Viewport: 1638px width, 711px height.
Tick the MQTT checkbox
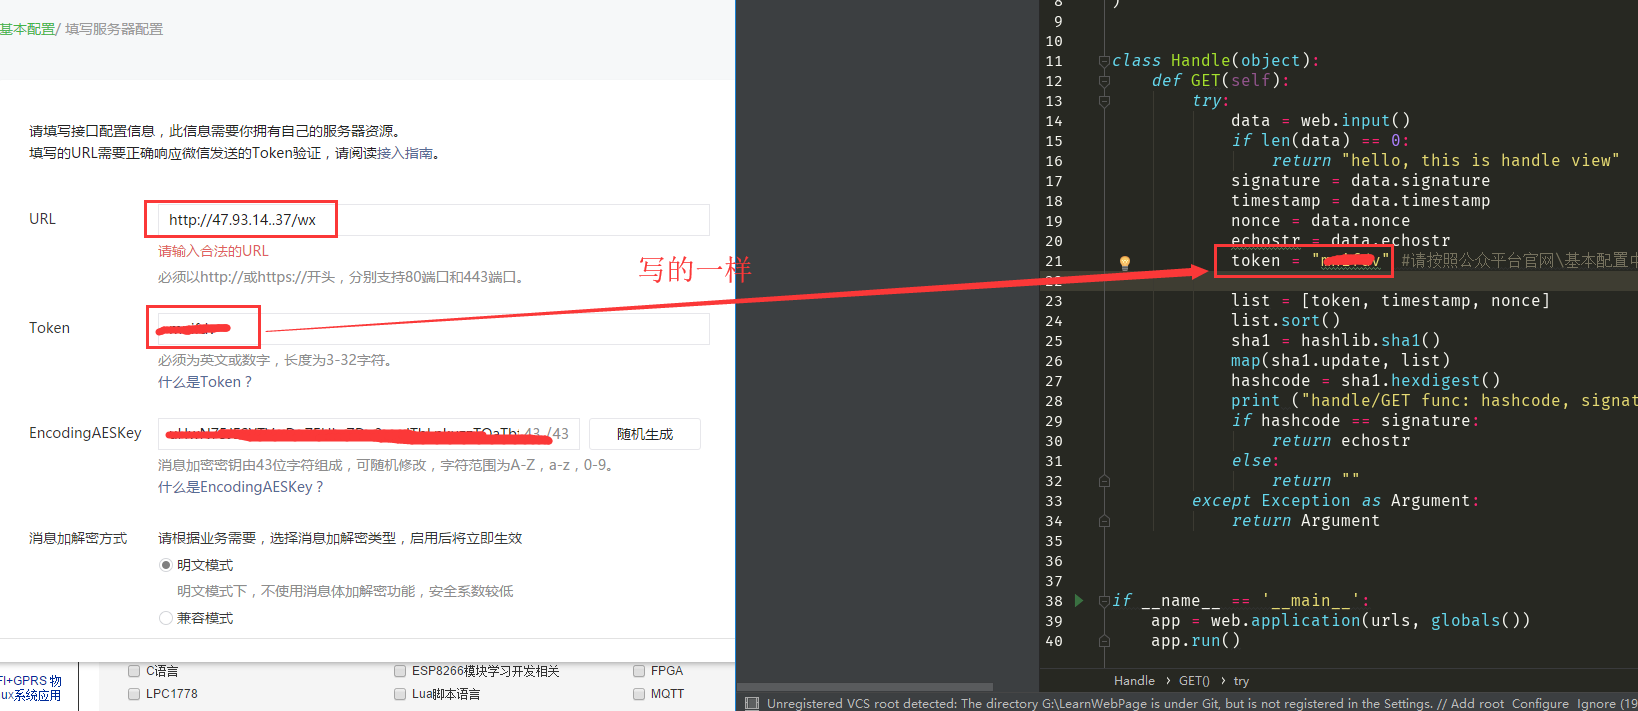(639, 694)
